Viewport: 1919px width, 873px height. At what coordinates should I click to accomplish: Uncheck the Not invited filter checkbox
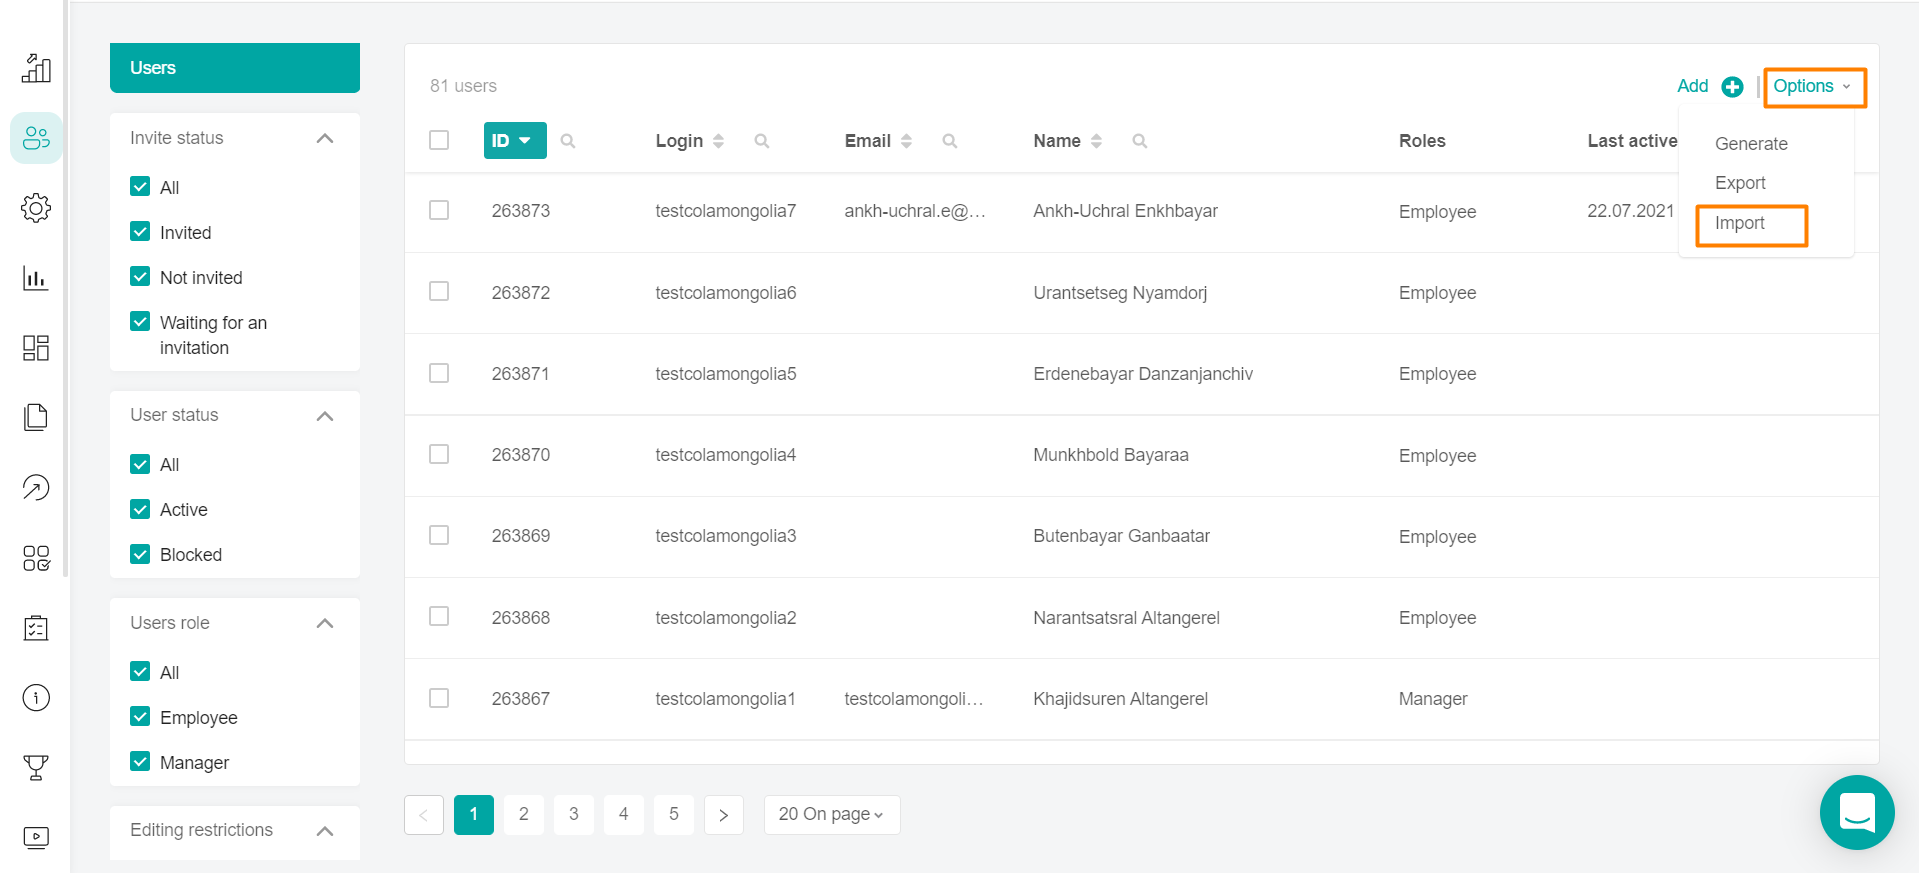tap(140, 277)
